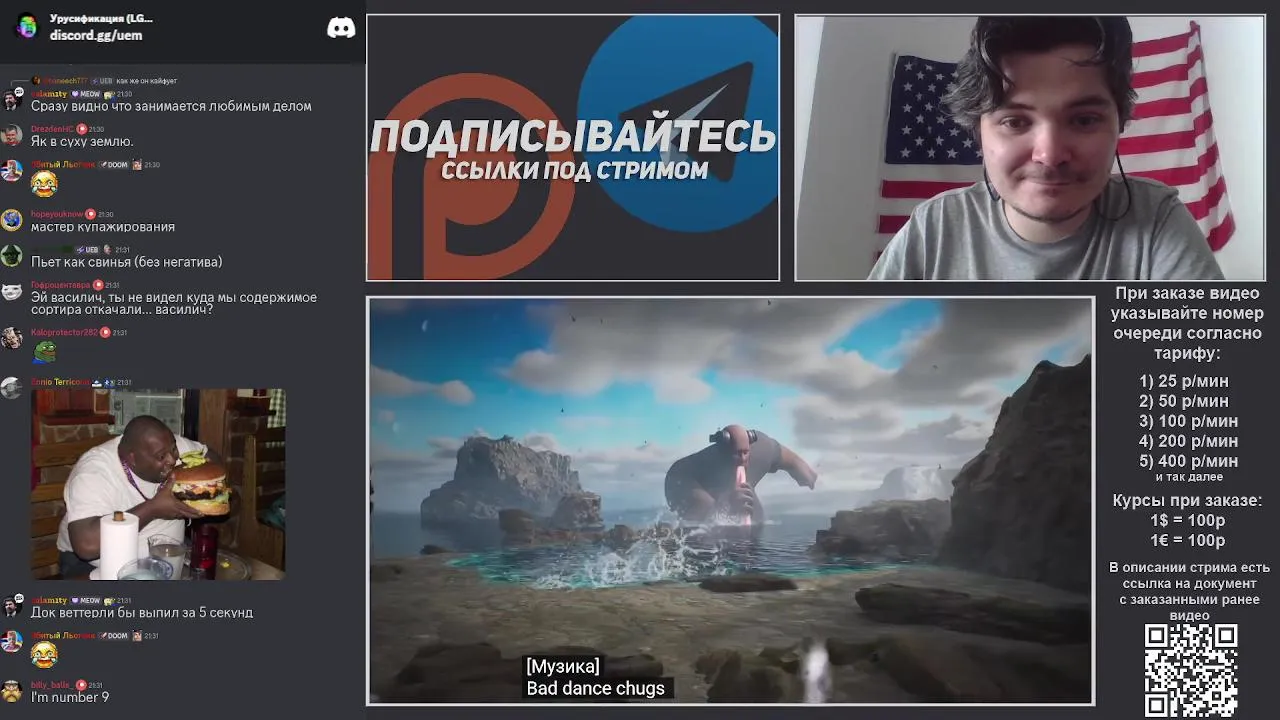This screenshot has width=1280, height=720.
Task: Click the billy_balls_ username
Action: pos(51,685)
